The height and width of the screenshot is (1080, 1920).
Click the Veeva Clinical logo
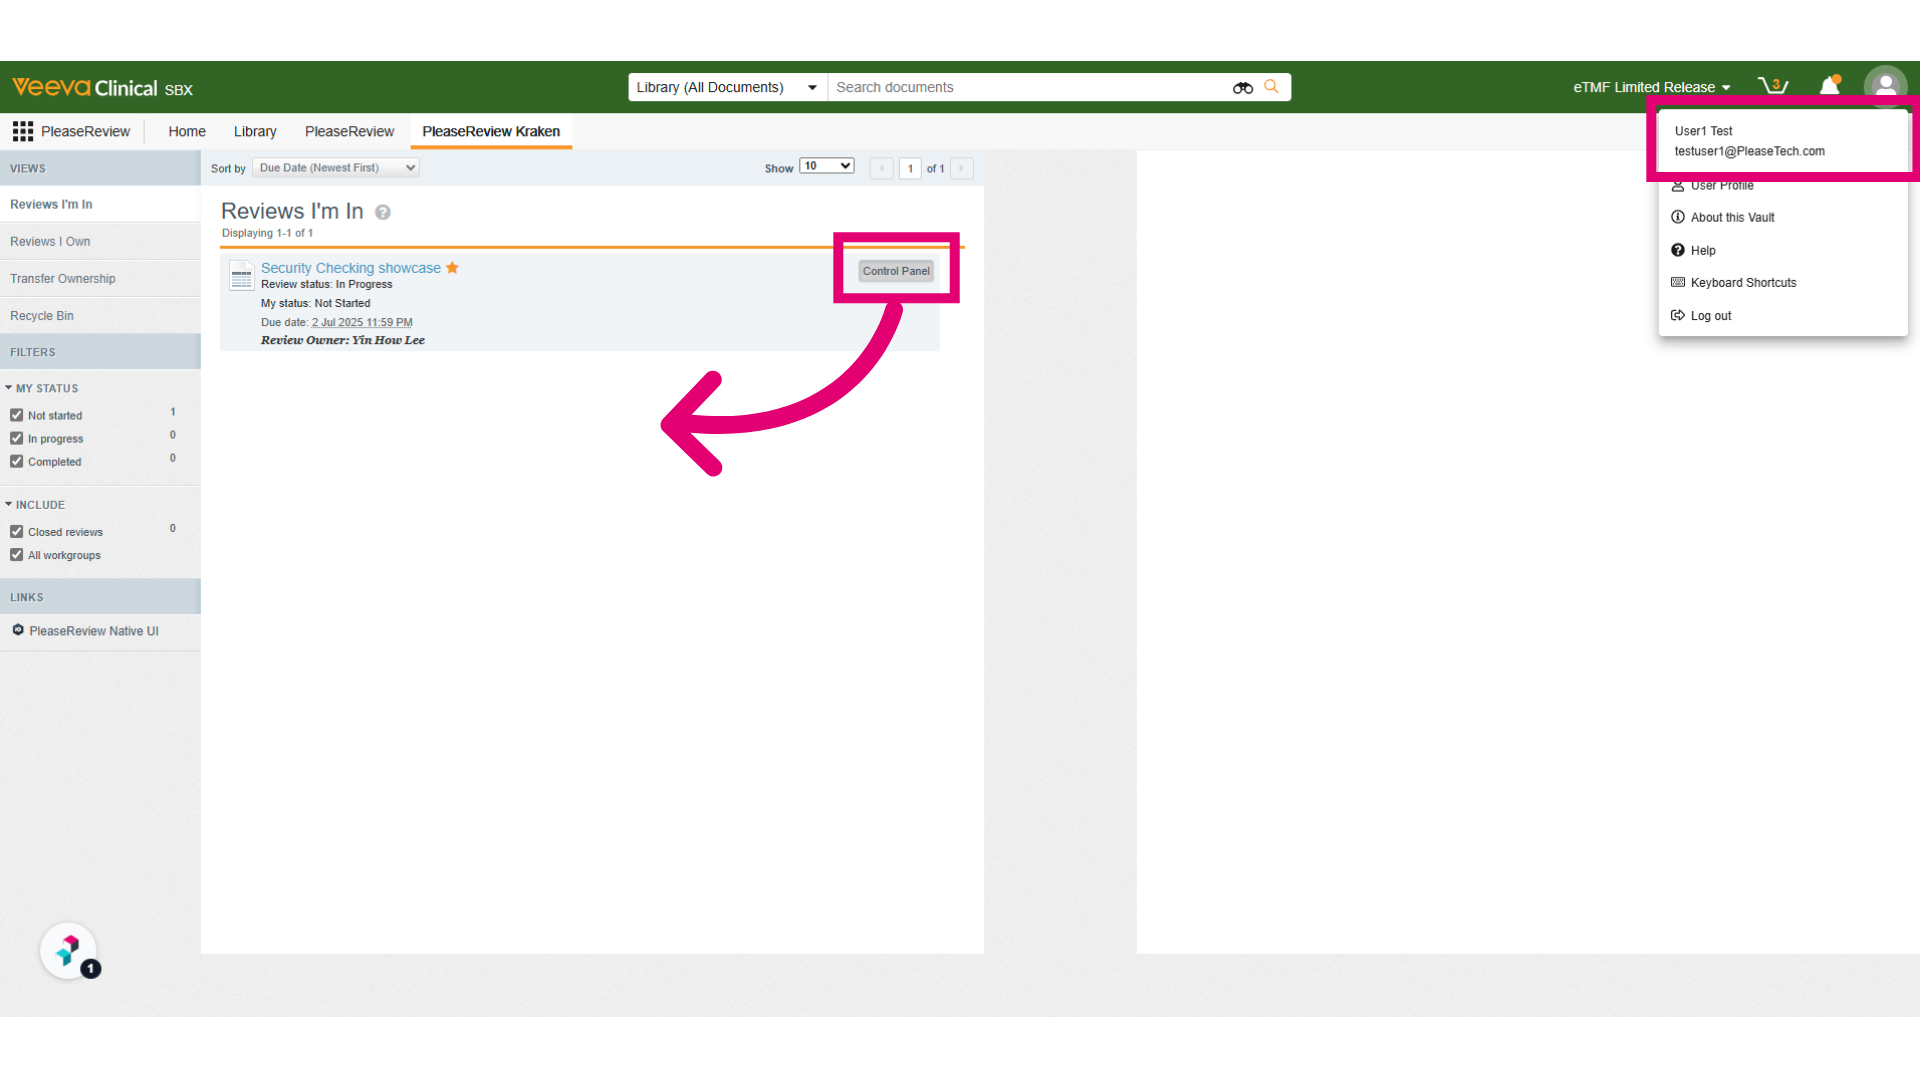102,87
